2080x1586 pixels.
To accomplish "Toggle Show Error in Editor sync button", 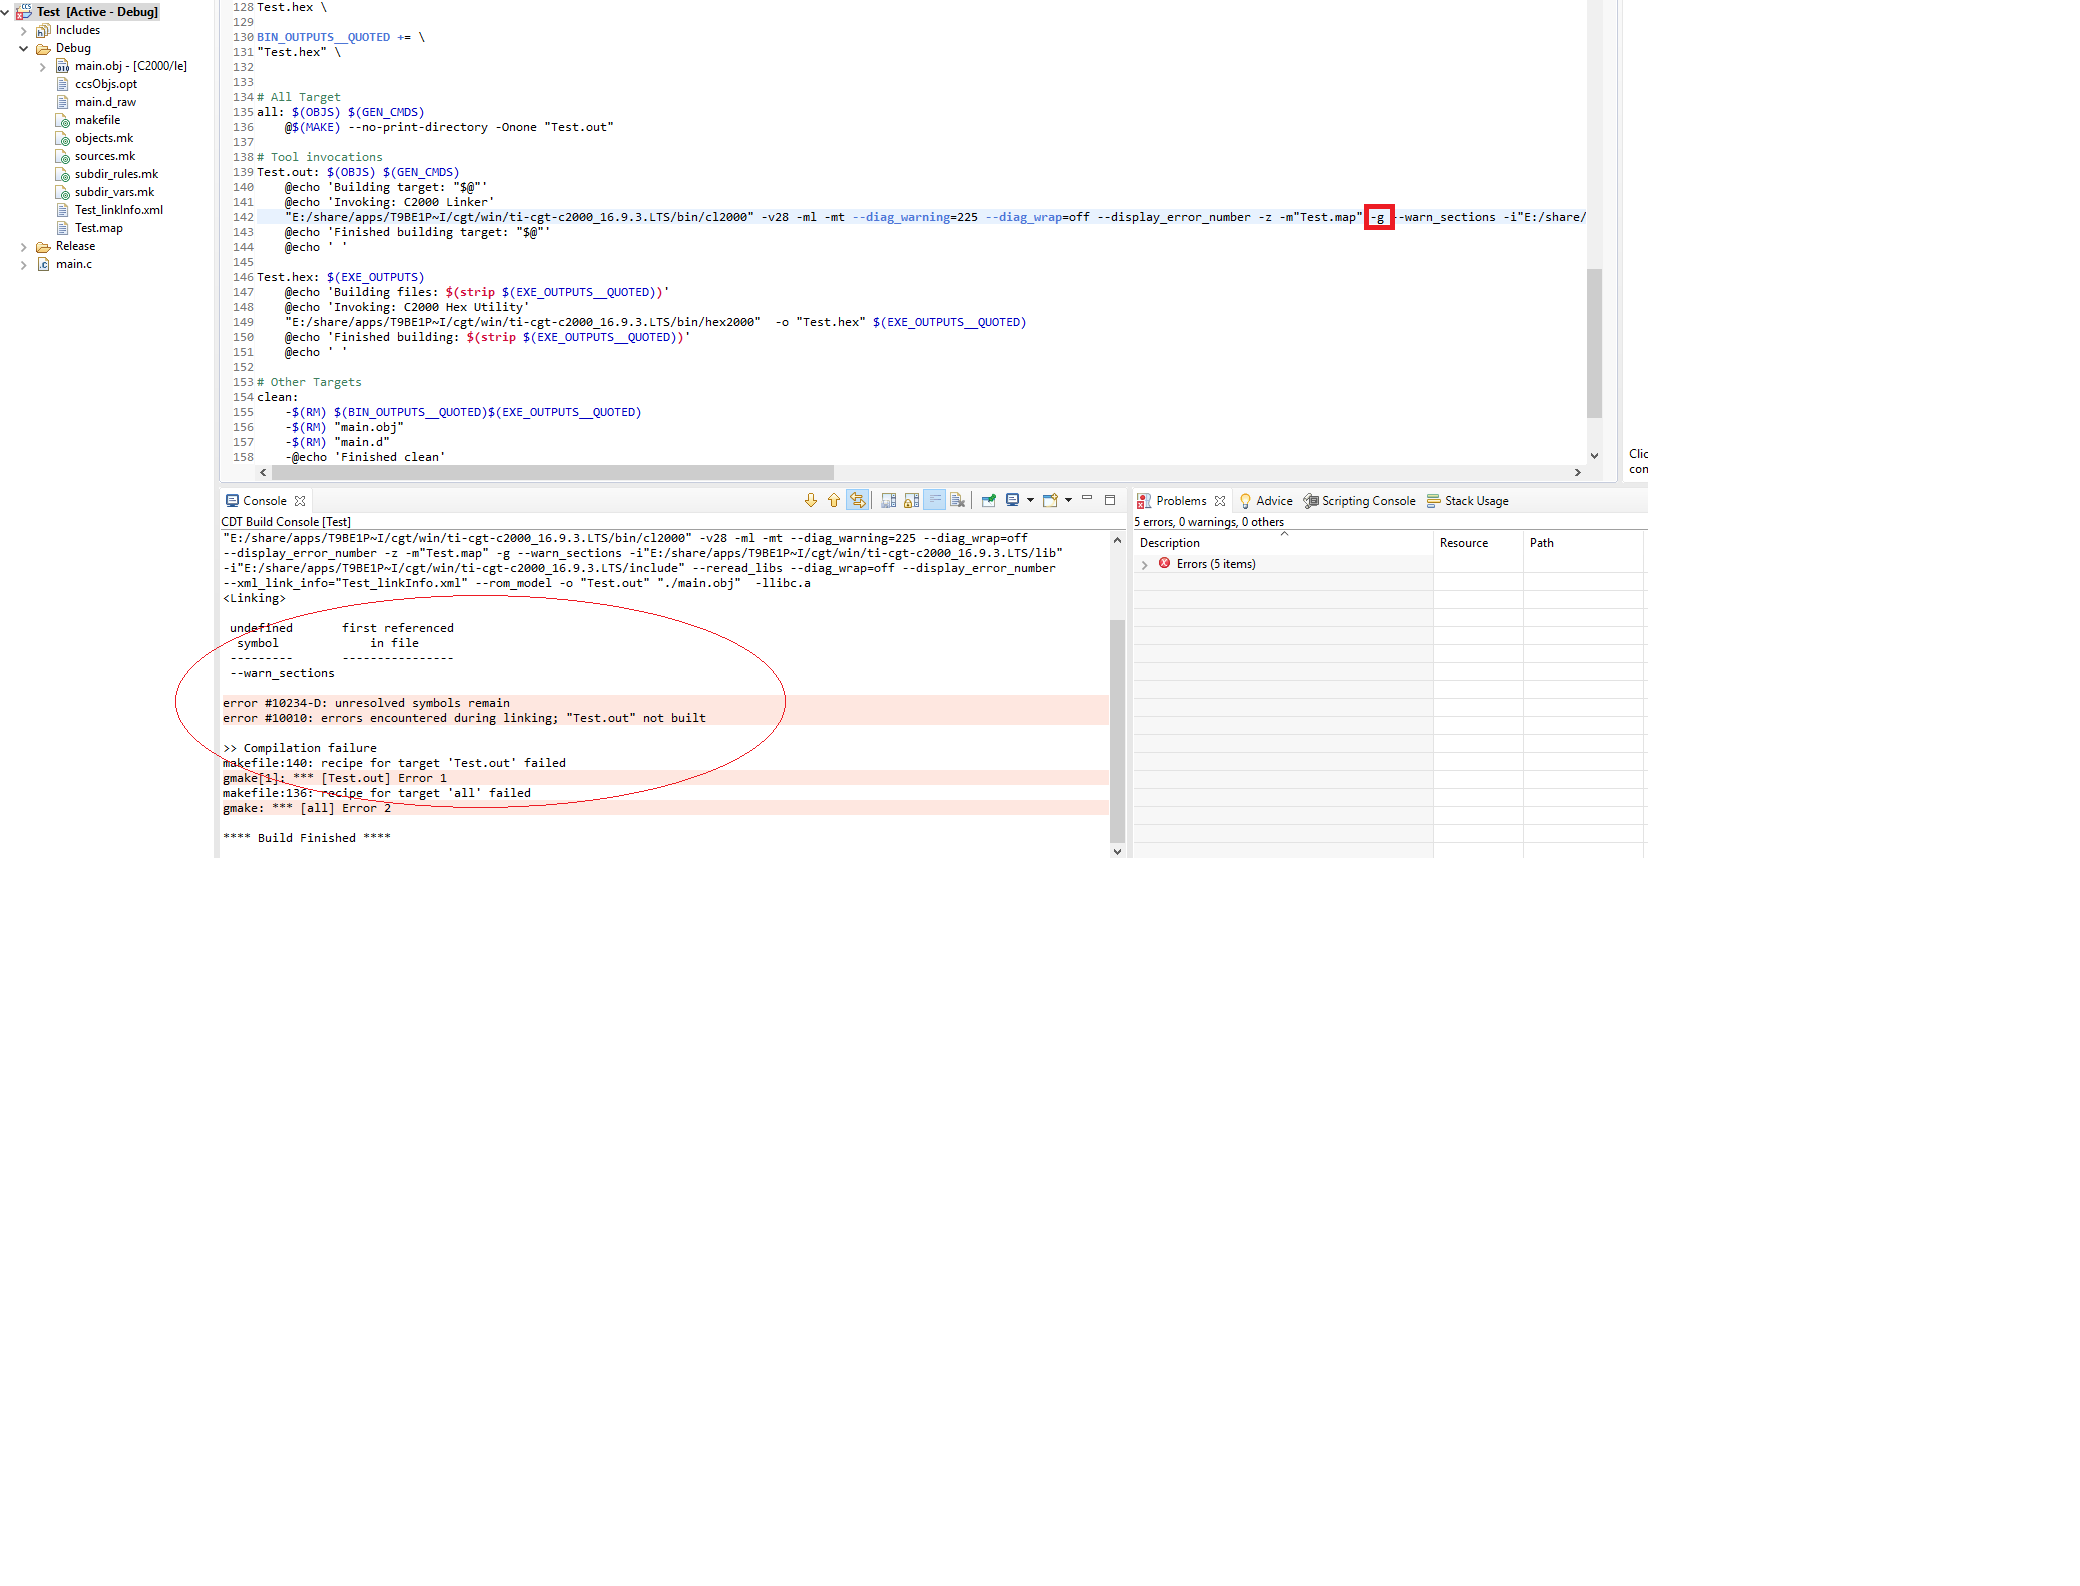I will click(857, 500).
